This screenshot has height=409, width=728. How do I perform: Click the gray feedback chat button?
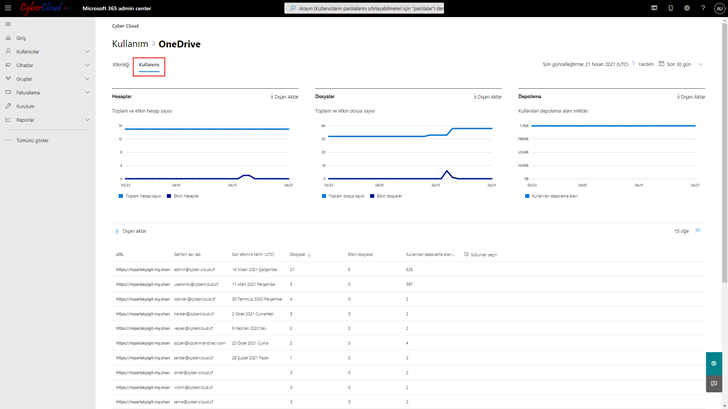(714, 383)
